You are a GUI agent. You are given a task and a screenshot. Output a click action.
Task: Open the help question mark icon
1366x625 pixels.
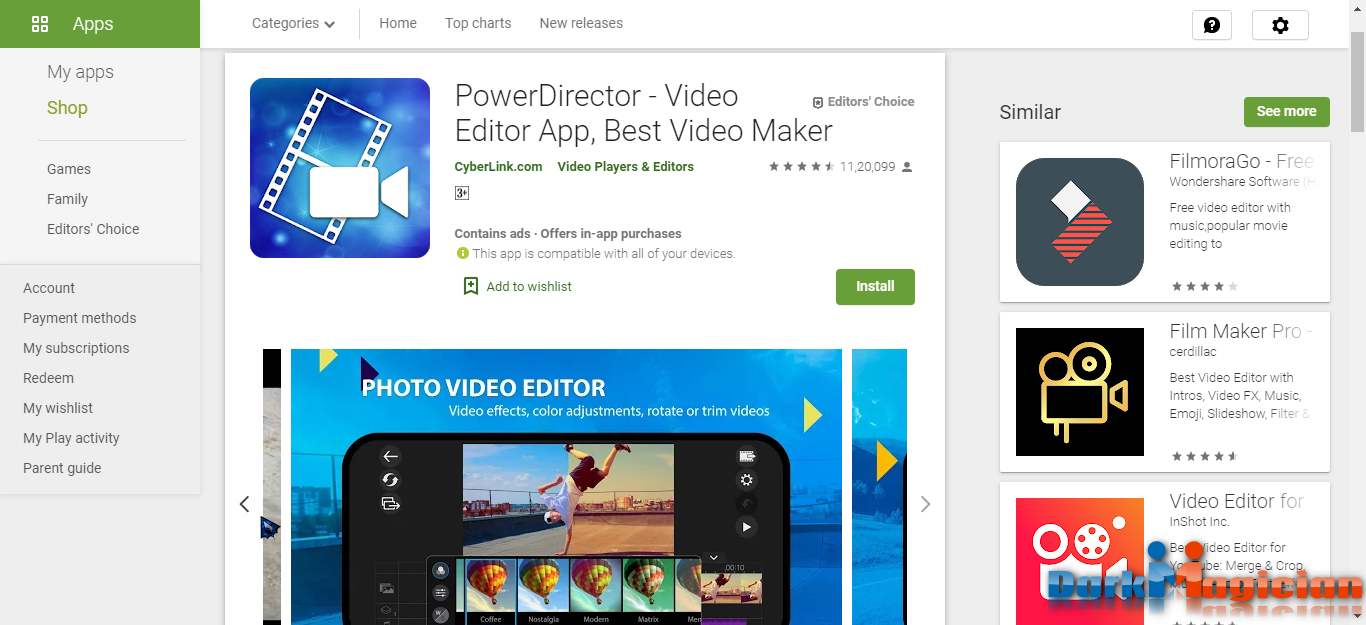click(1212, 25)
